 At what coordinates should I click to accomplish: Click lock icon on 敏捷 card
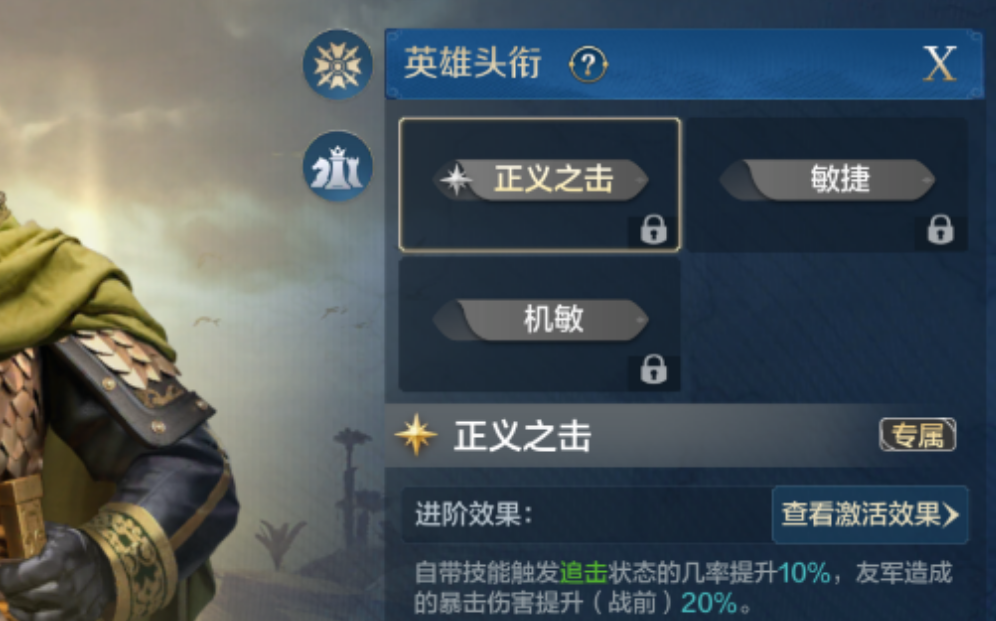pyautogui.click(x=940, y=230)
